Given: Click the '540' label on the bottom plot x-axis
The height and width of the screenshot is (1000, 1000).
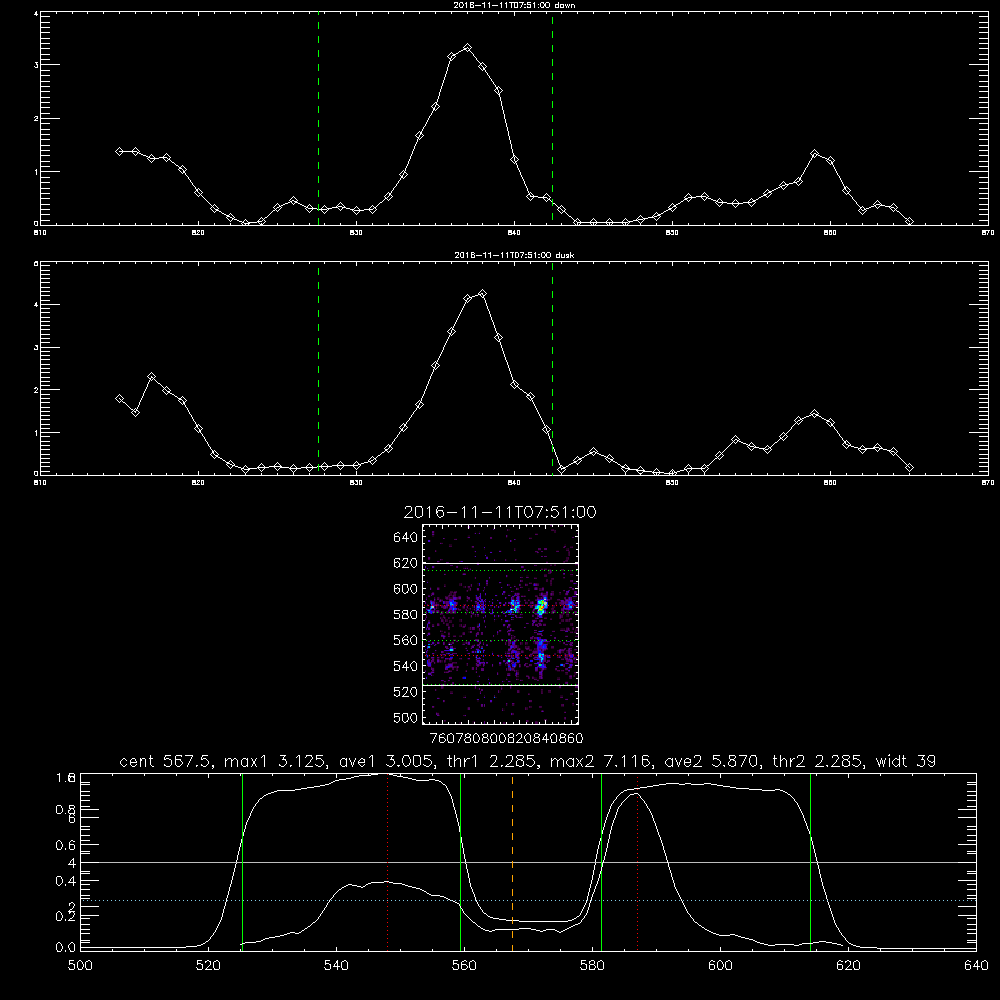Looking at the screenshot, I should coord(336,966).
